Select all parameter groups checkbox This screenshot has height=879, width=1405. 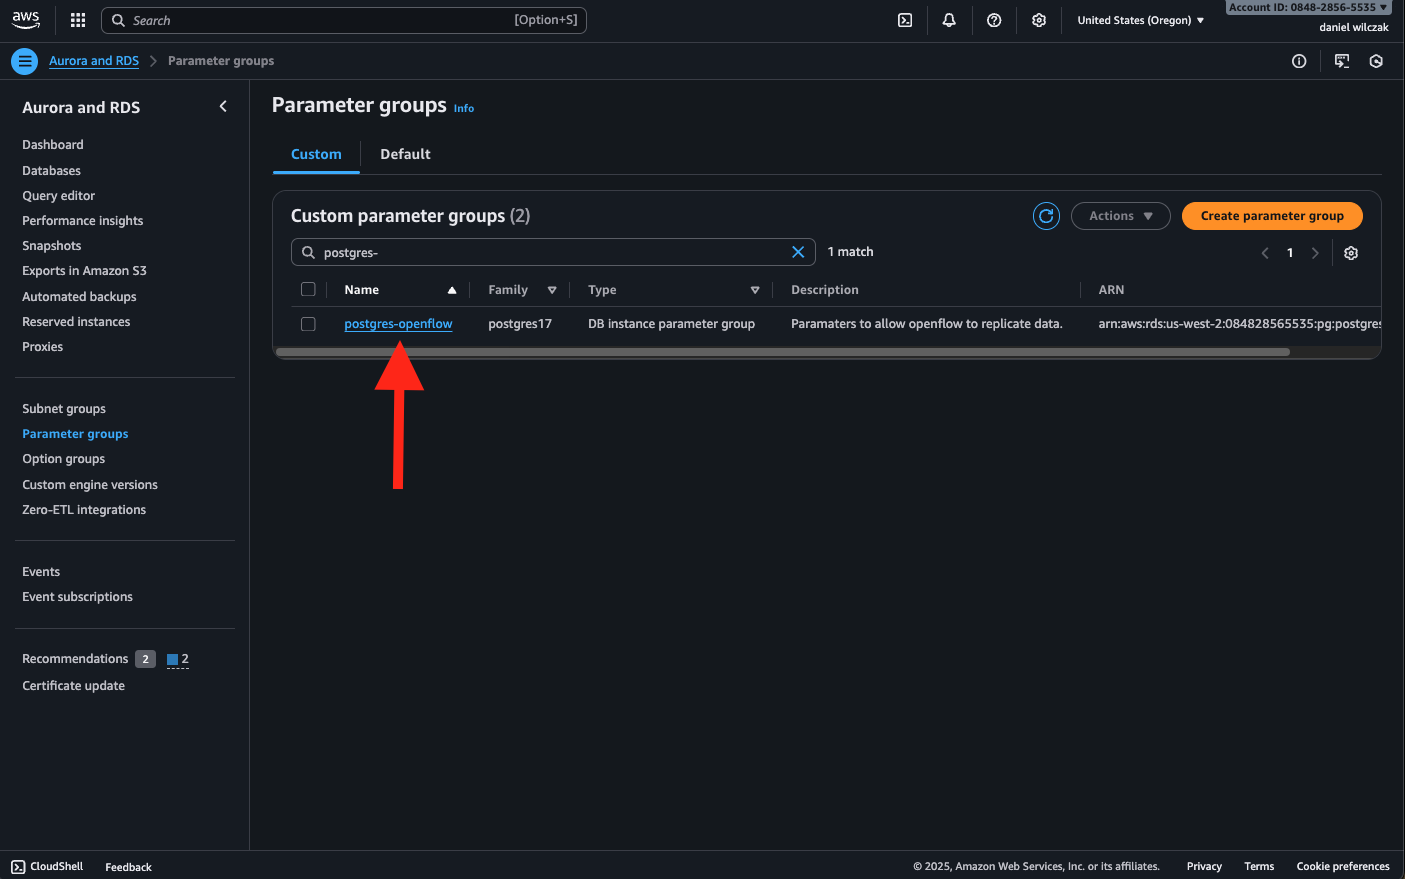point(308,290)
